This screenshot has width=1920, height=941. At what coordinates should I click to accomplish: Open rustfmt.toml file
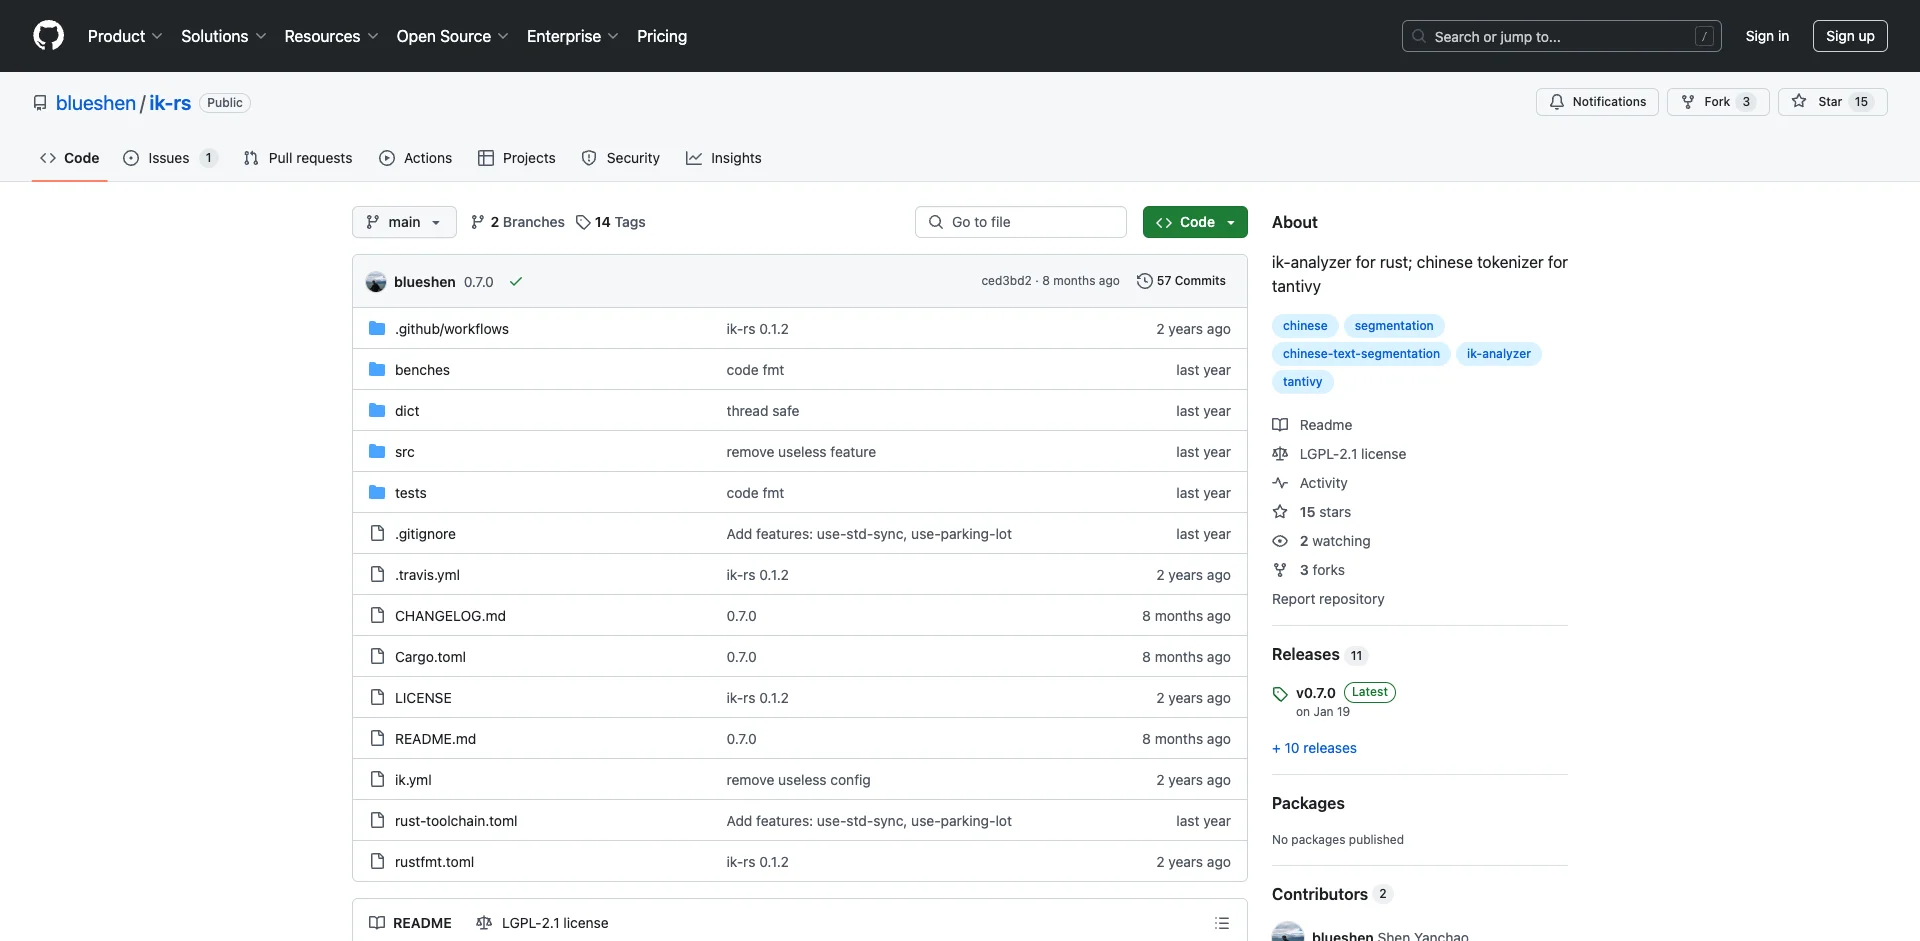[x=434, y=862]
